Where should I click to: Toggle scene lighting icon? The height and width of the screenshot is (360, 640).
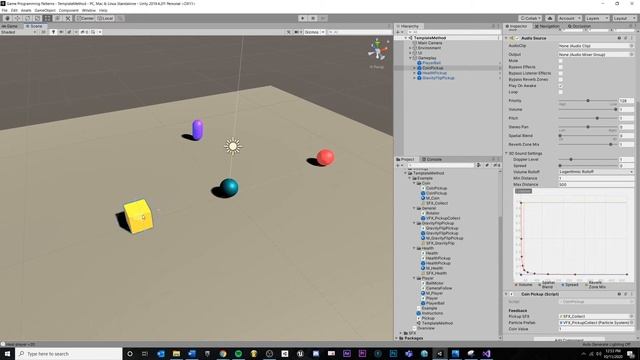(x=53, y=32)
